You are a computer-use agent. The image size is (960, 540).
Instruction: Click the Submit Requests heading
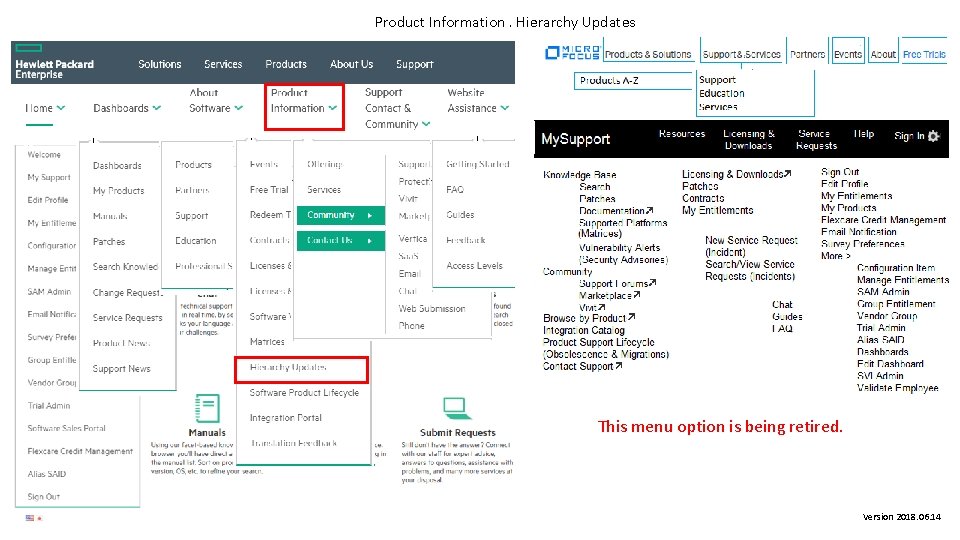tap(457, 432)
